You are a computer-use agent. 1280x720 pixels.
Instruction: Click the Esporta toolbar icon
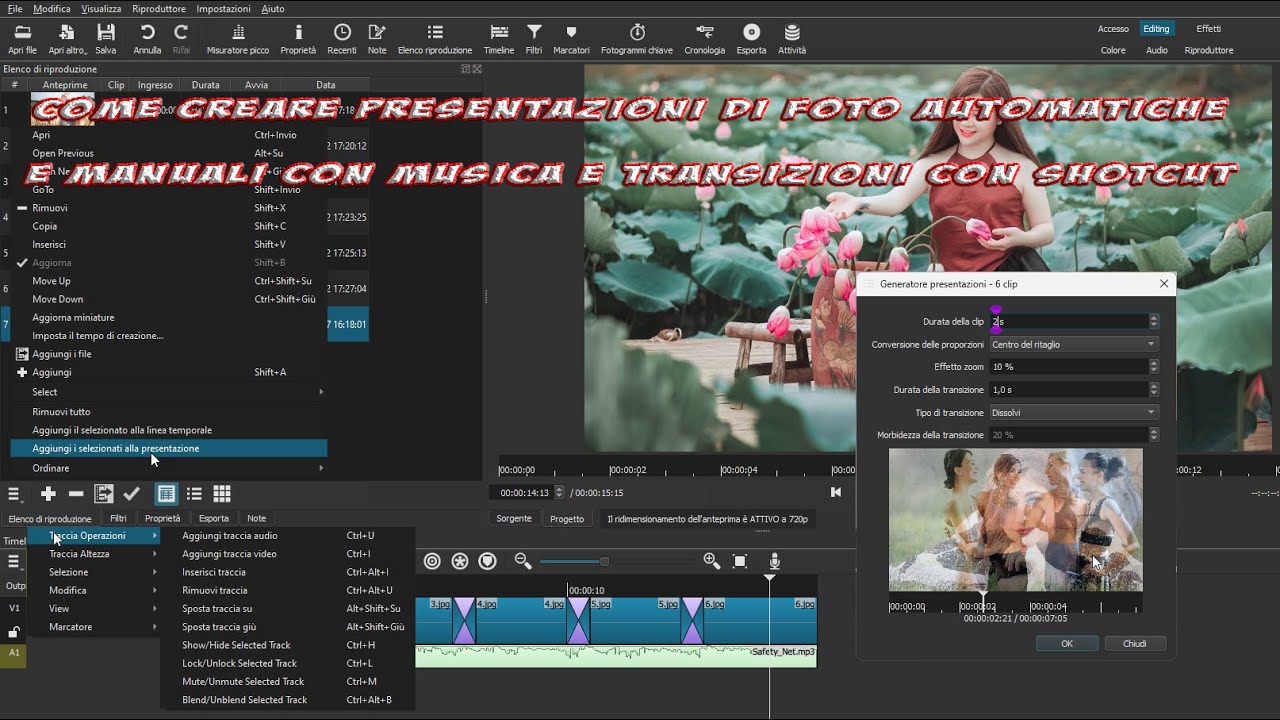coord(752,39)
